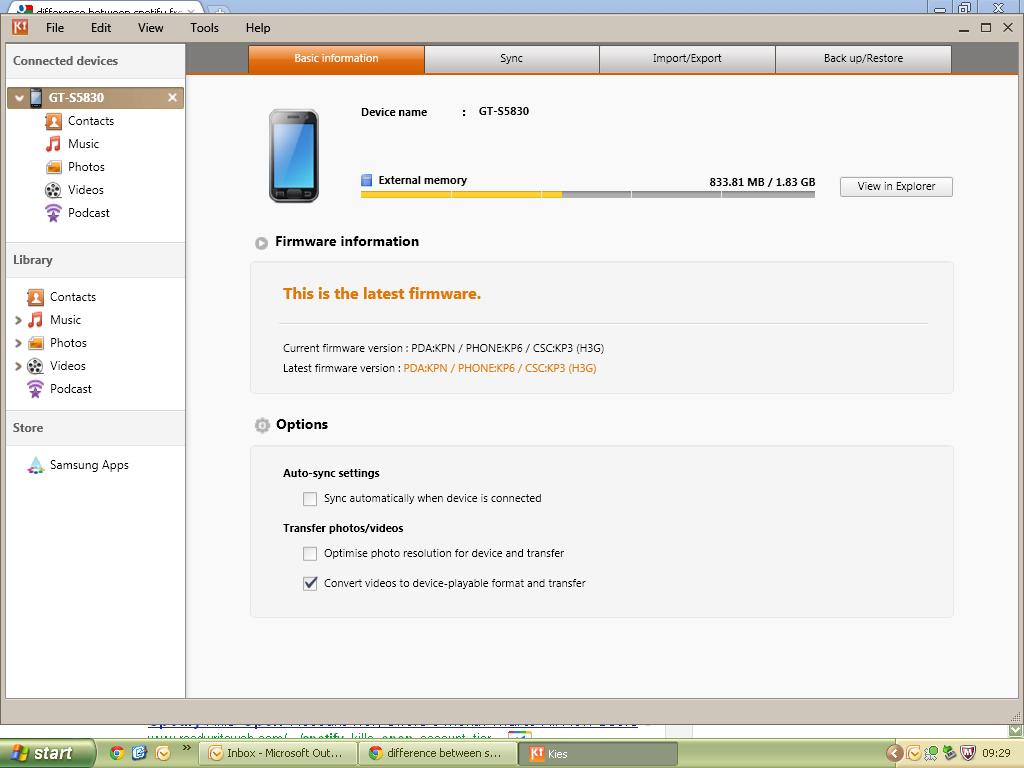
Task: Click the Kies taskbar button
Action: tap(598, 754)
